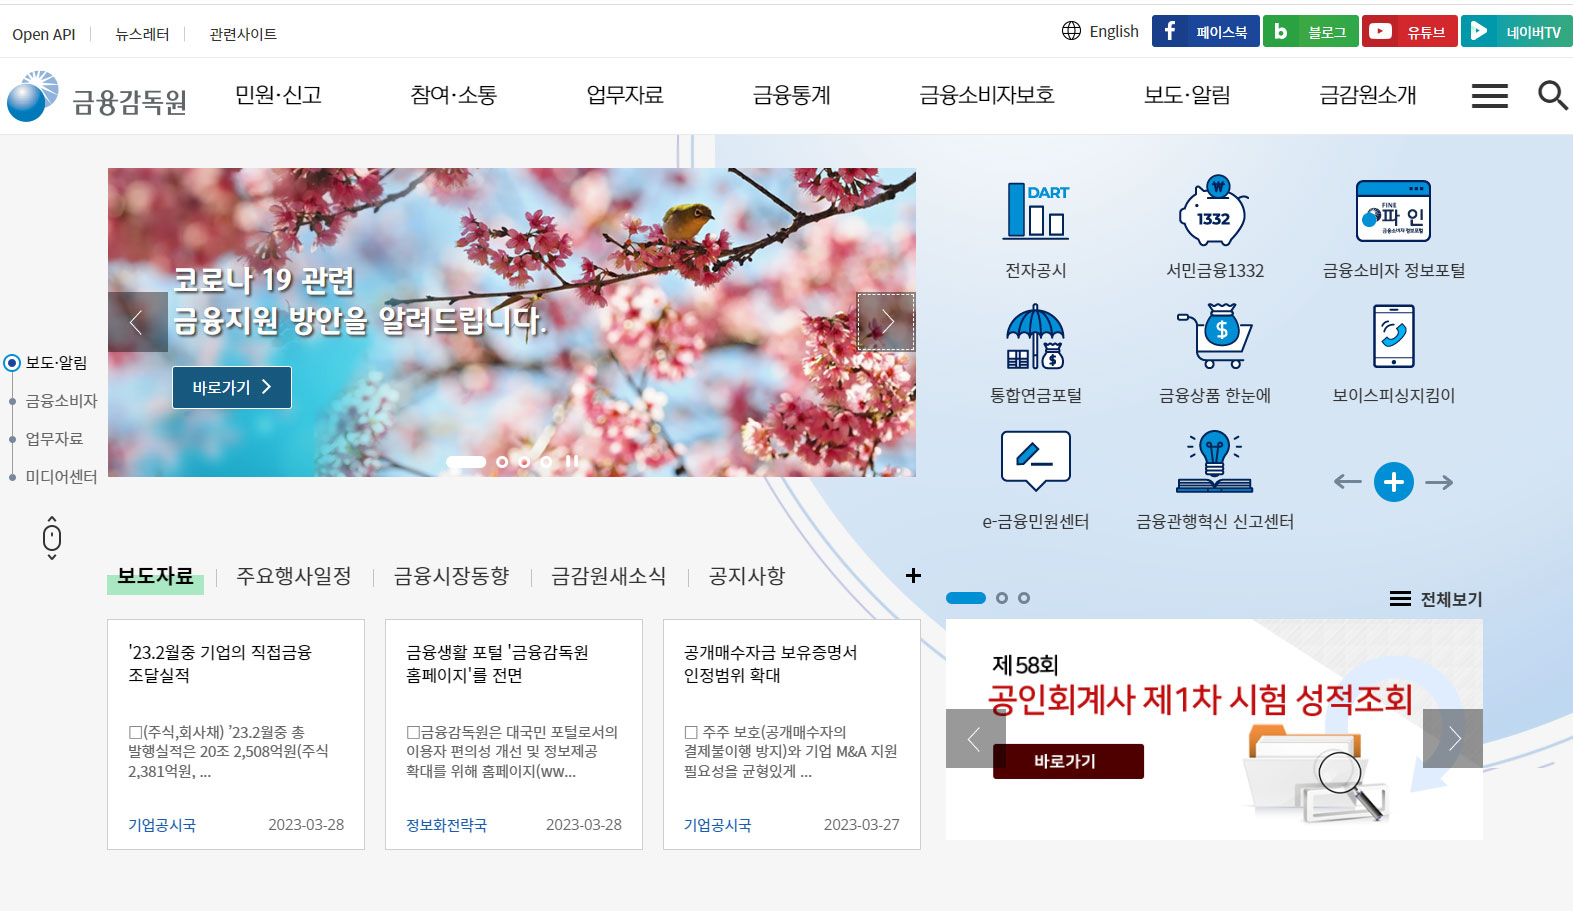1573x911 pixels.
Task: Switch to 공지사항 tab
Action: coord(747,576)
